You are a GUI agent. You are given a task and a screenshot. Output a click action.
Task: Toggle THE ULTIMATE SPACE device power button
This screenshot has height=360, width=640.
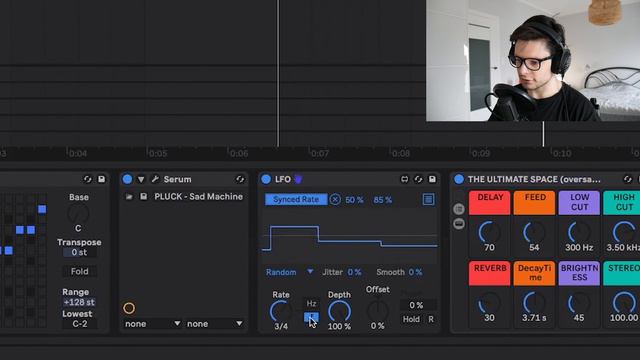[459, 179]
